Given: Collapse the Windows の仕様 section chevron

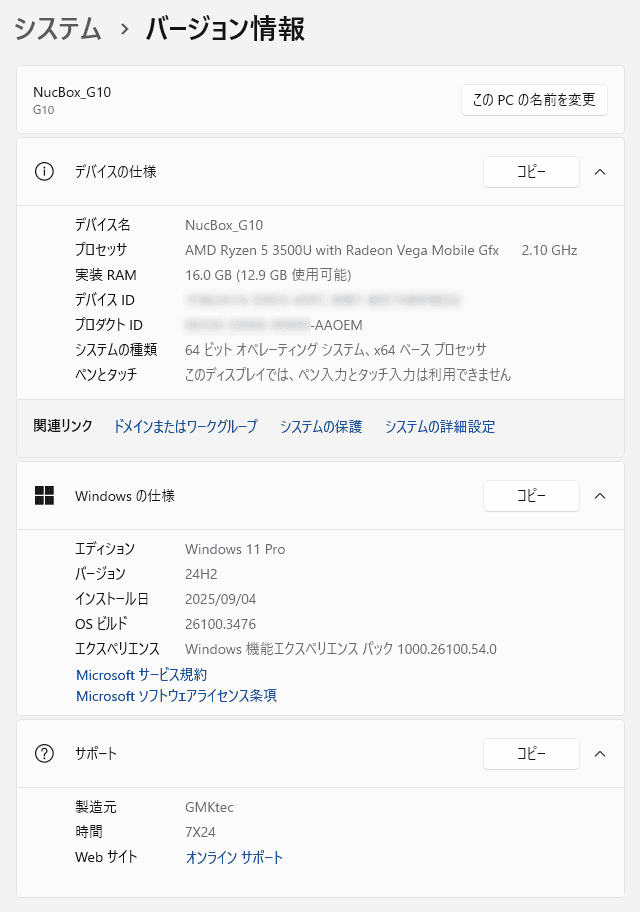Looking at the screenshot, I should [x=600, y=495].
